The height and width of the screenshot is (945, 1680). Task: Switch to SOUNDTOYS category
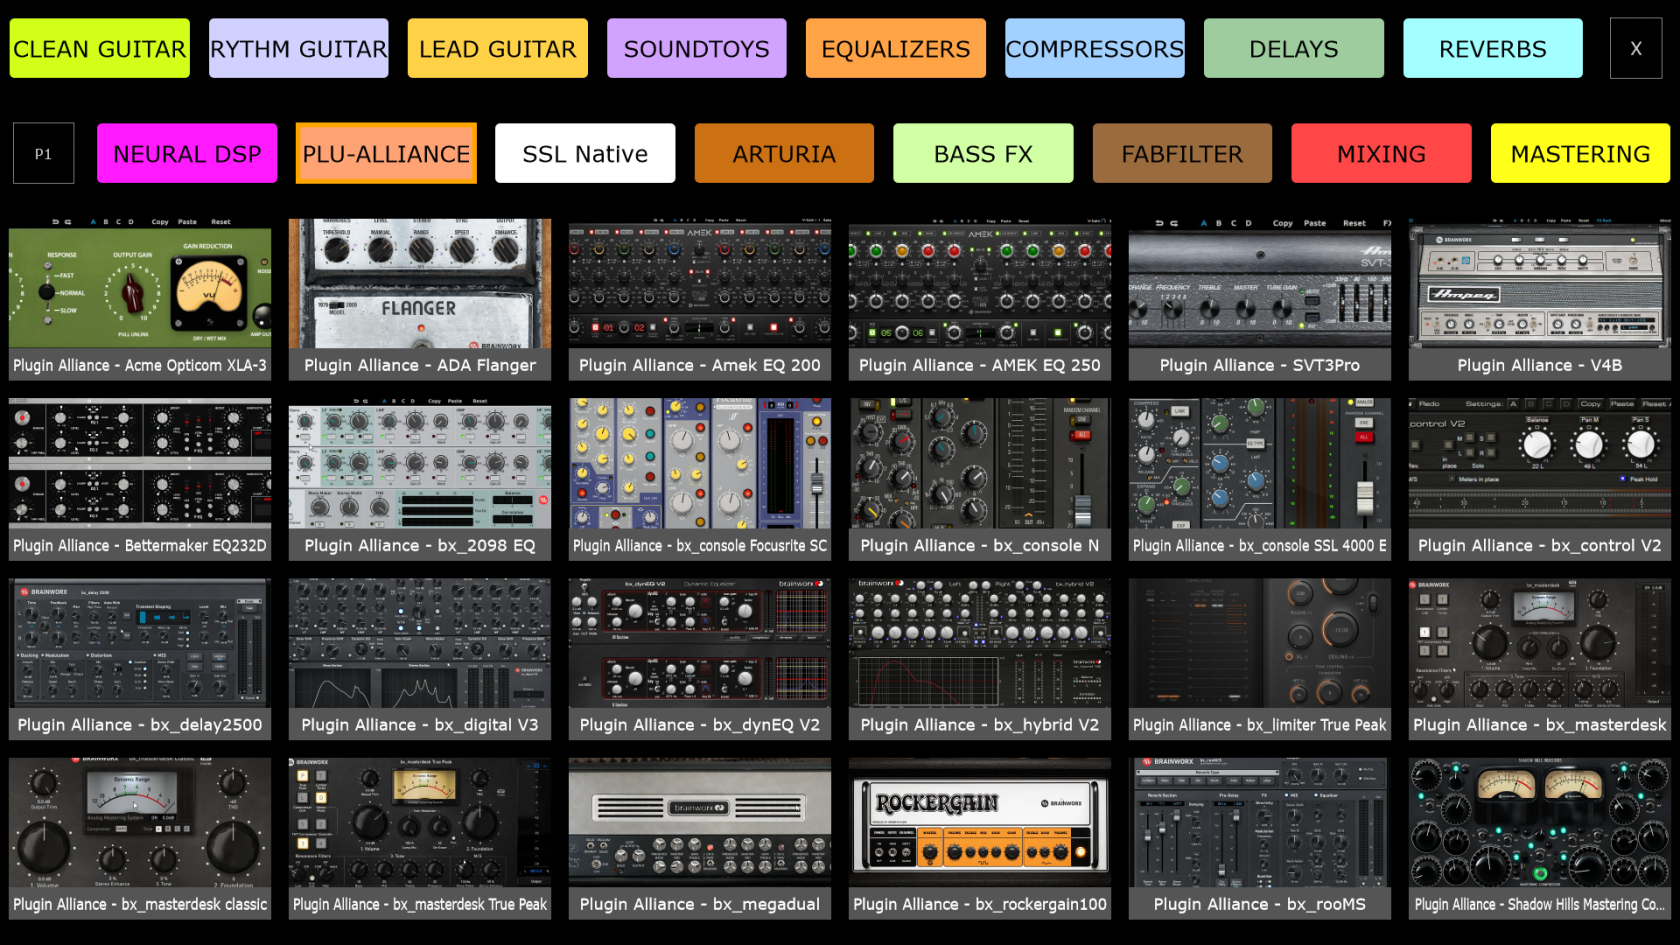[x=697, y=48]
